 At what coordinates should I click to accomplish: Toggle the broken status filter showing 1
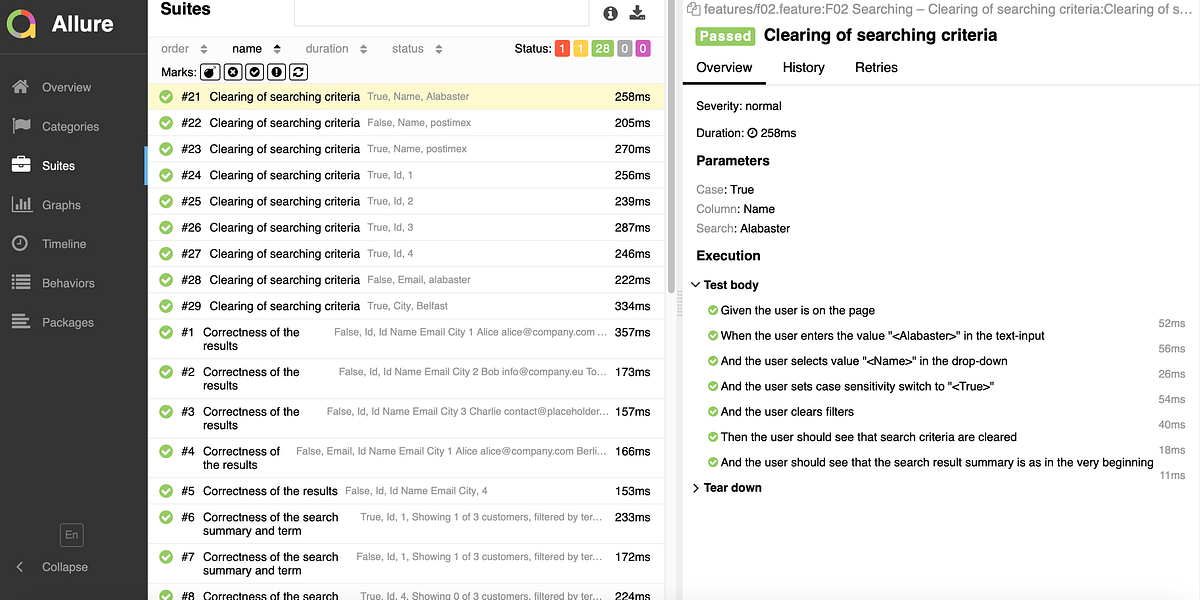pyautogui.click(x=580, y=48)
